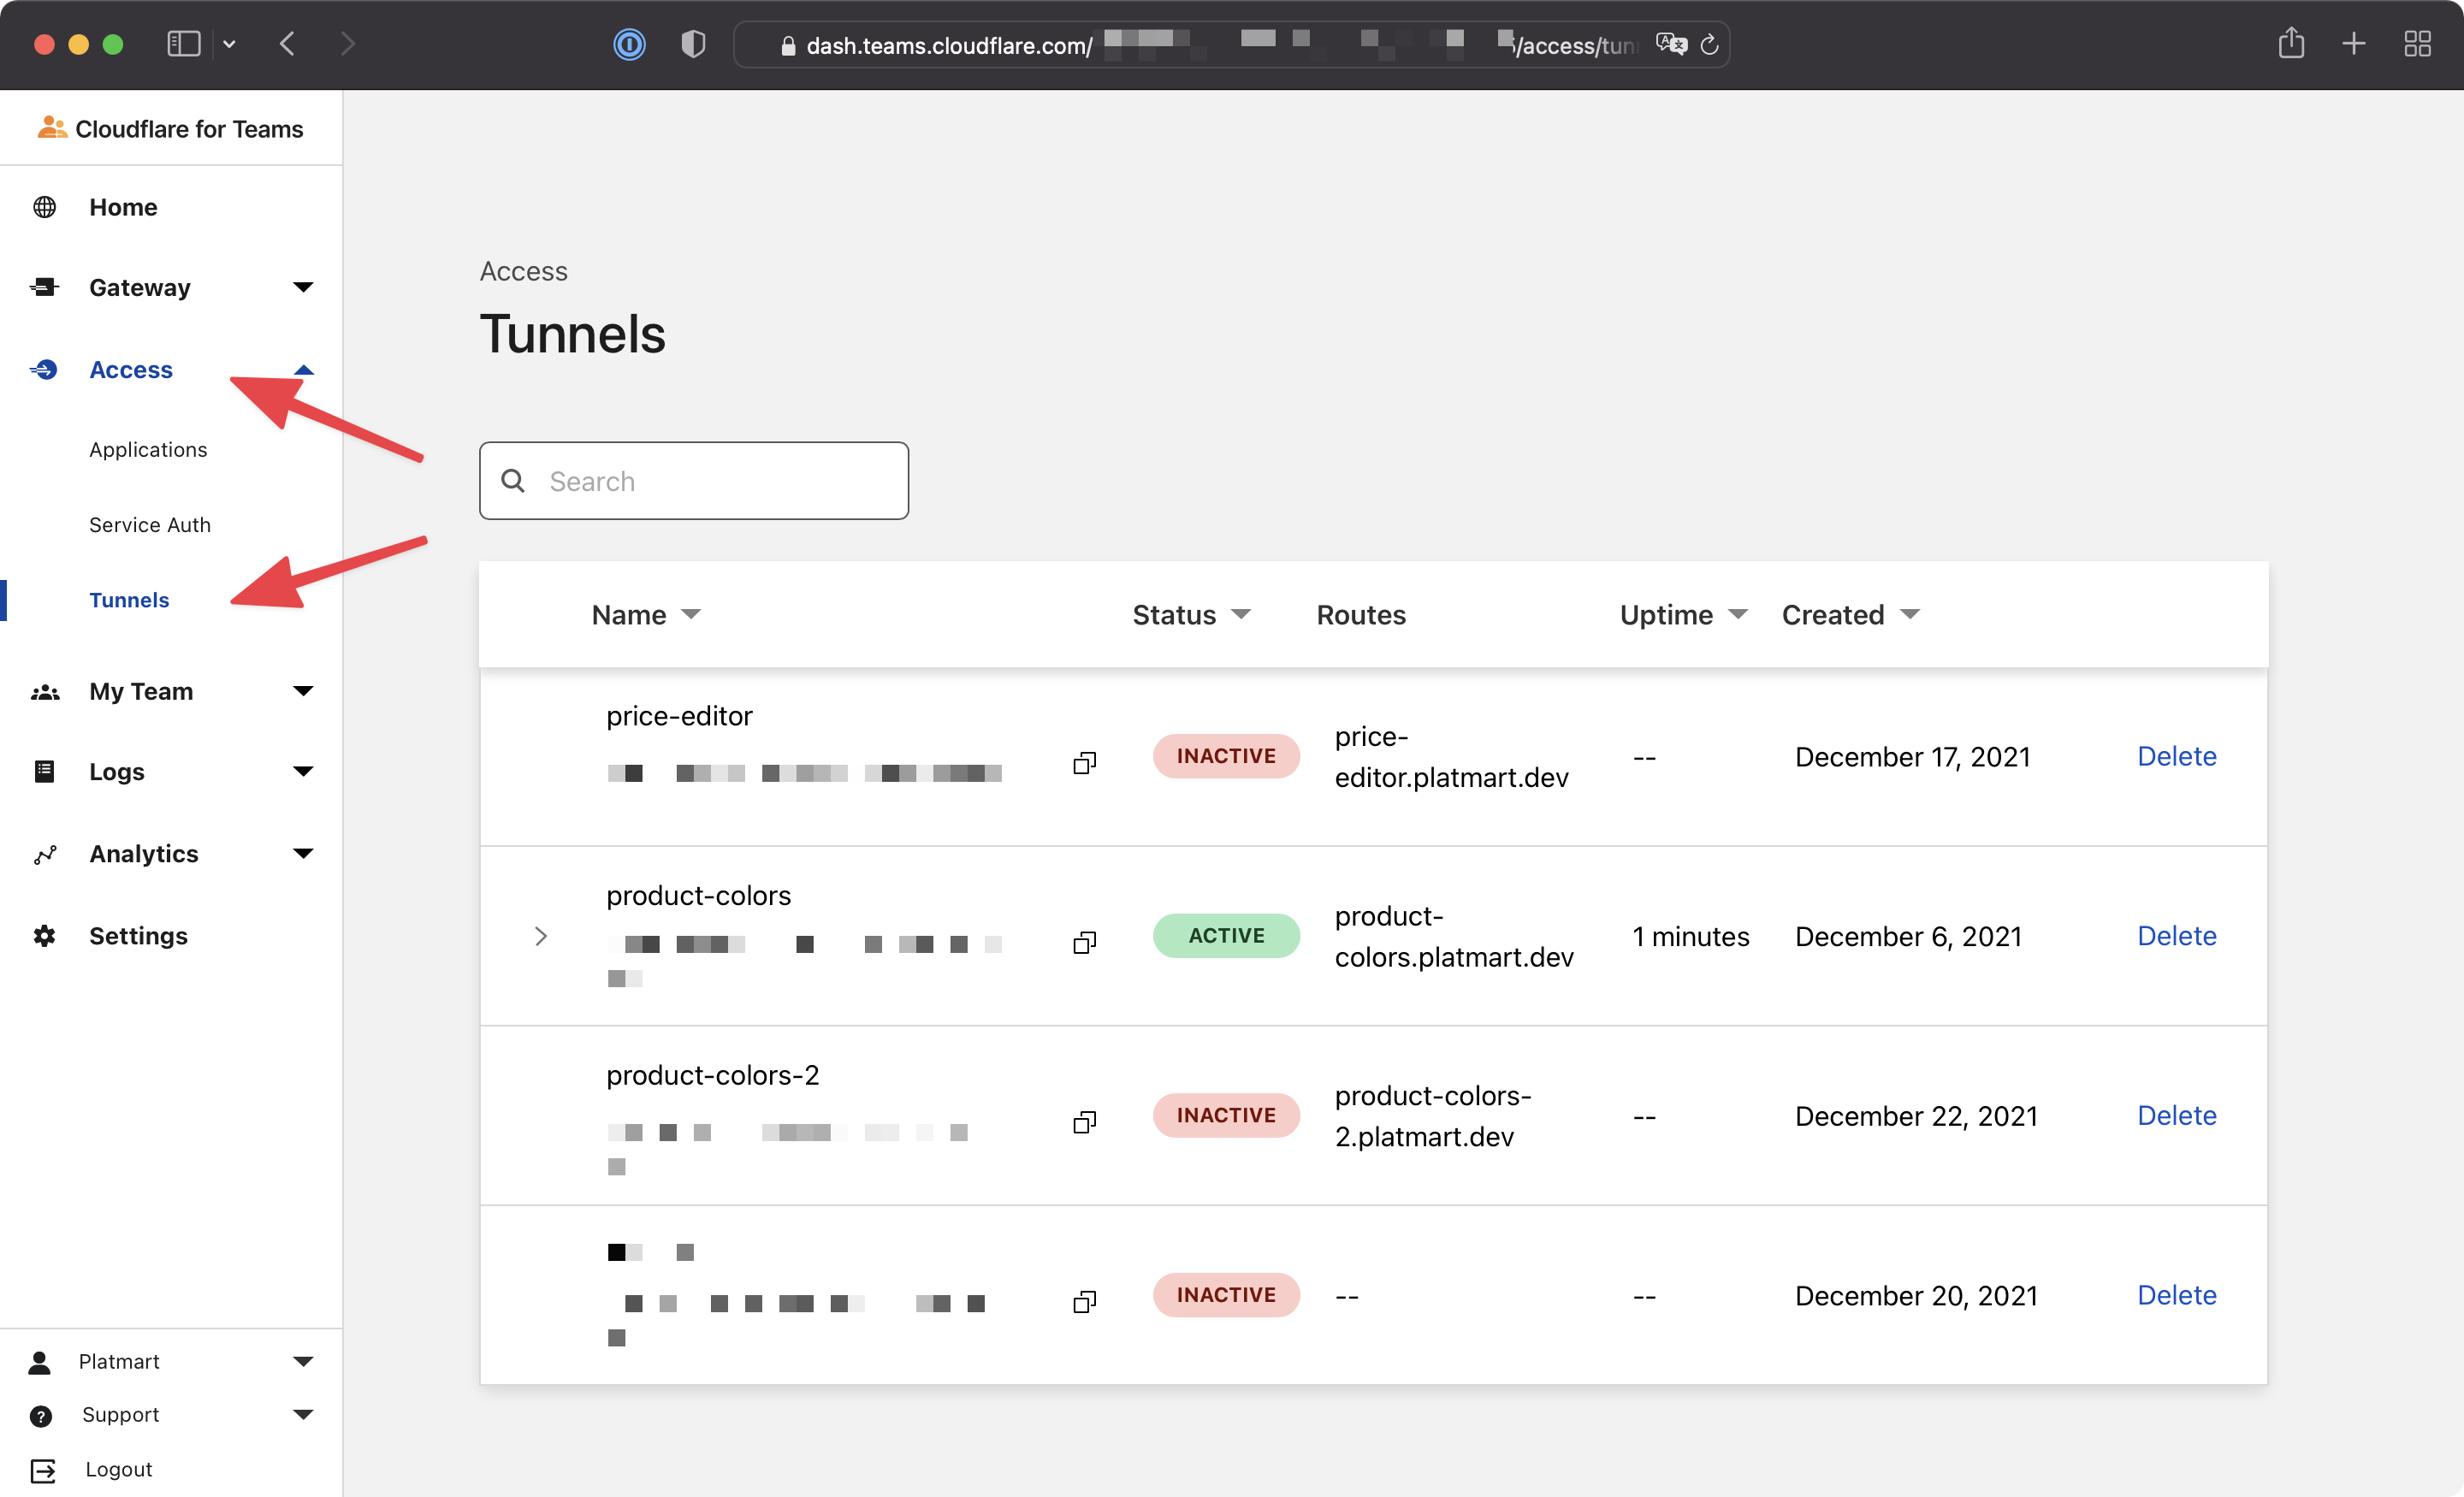Sort tunnels by Name column
Image resolution: width=2464 pixels, height=1497 pixels.
coord(646,614)
